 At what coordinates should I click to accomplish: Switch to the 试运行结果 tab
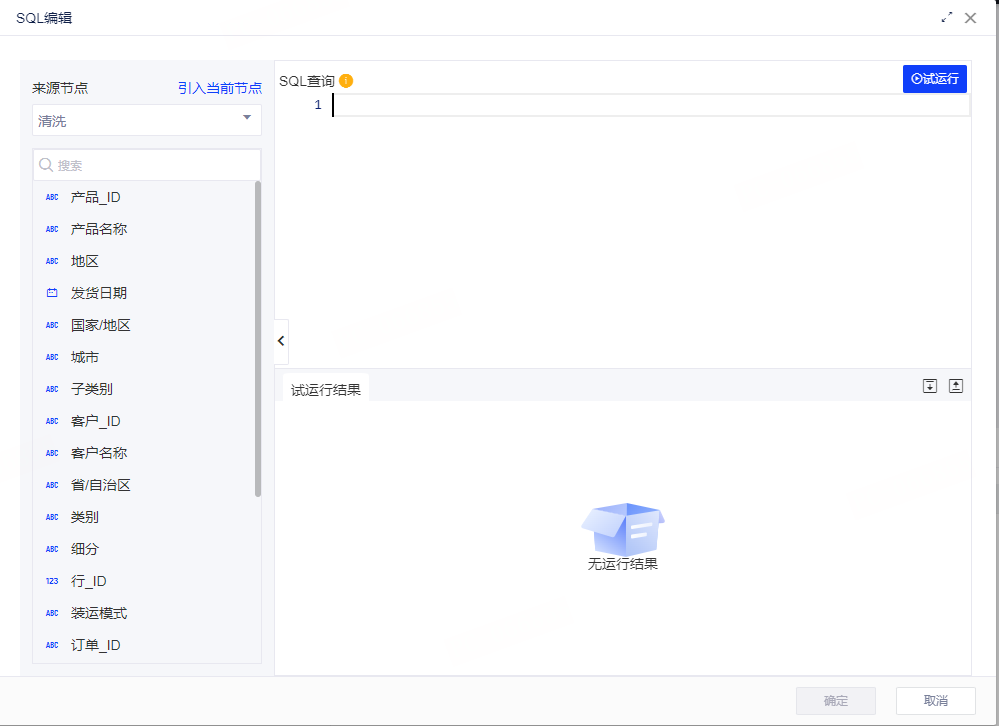pos(325,390)
